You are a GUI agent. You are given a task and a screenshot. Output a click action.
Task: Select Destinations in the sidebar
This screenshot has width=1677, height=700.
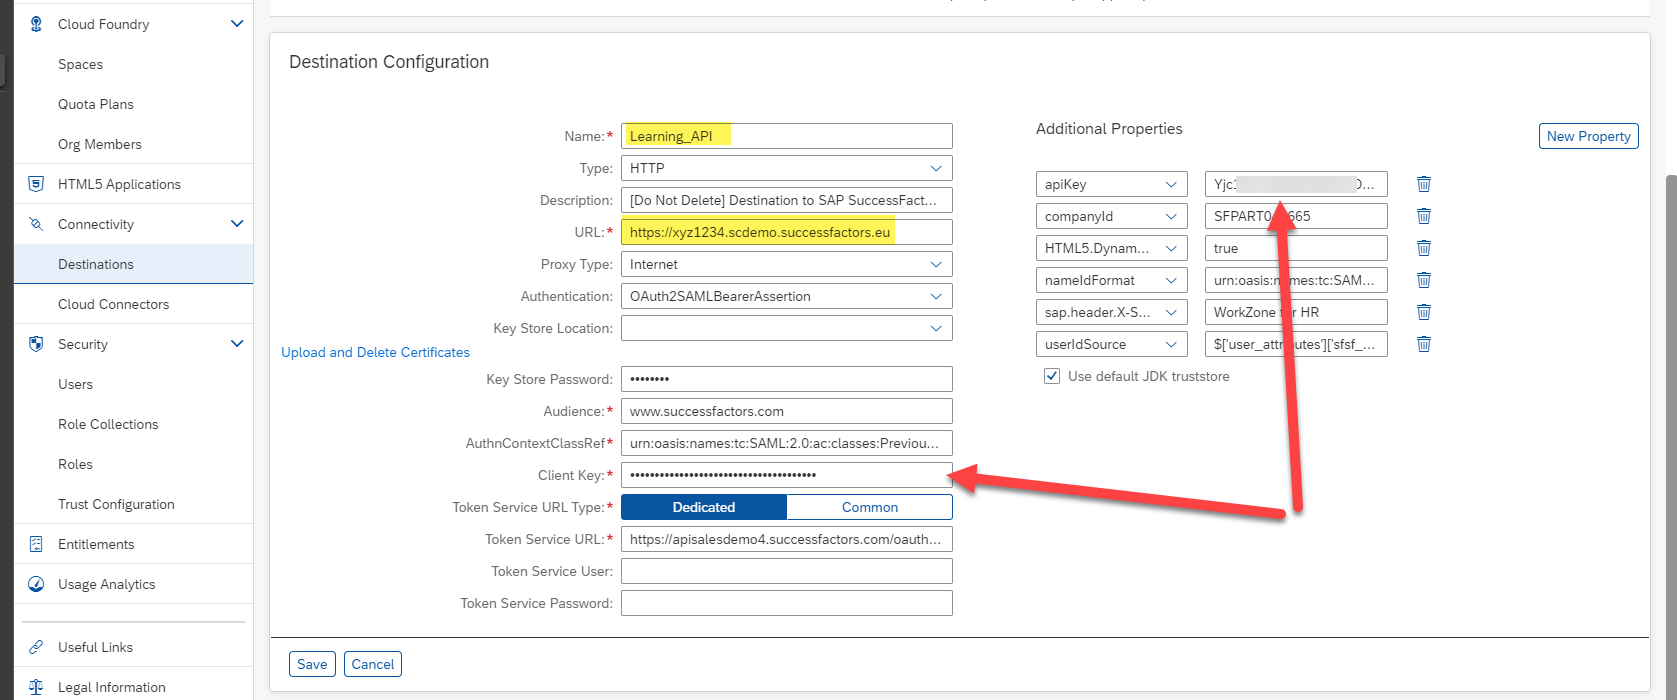133,264
